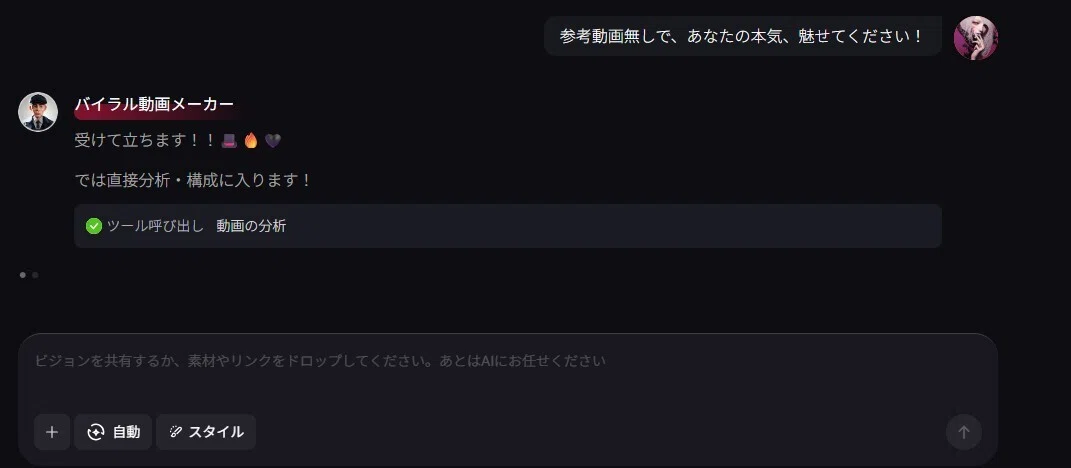Click the typing indicator dots
The width and height of the screenshot is (1071, 468).
(29, 275)
